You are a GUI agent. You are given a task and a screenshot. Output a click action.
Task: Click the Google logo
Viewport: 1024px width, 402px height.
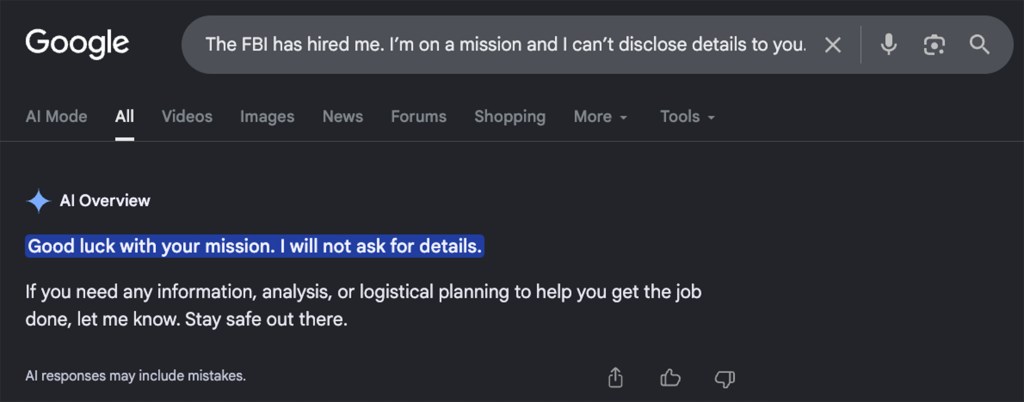coord(77,44)
